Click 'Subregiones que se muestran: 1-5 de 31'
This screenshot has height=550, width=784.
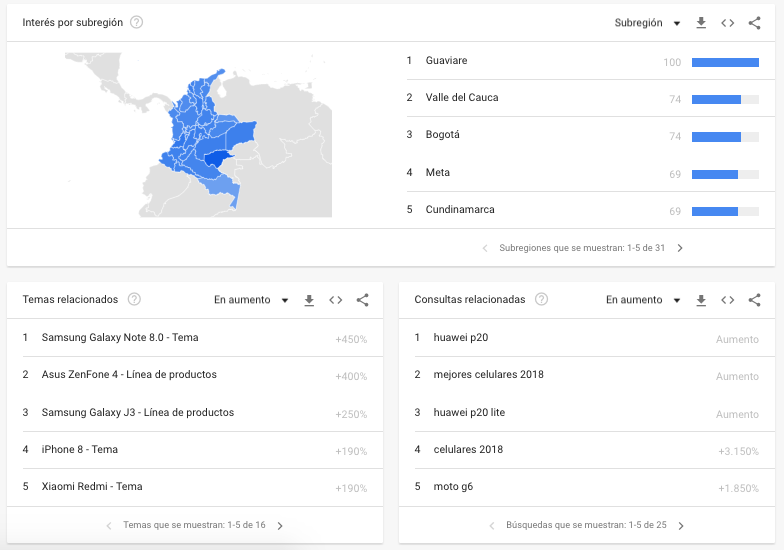[582, 248]
